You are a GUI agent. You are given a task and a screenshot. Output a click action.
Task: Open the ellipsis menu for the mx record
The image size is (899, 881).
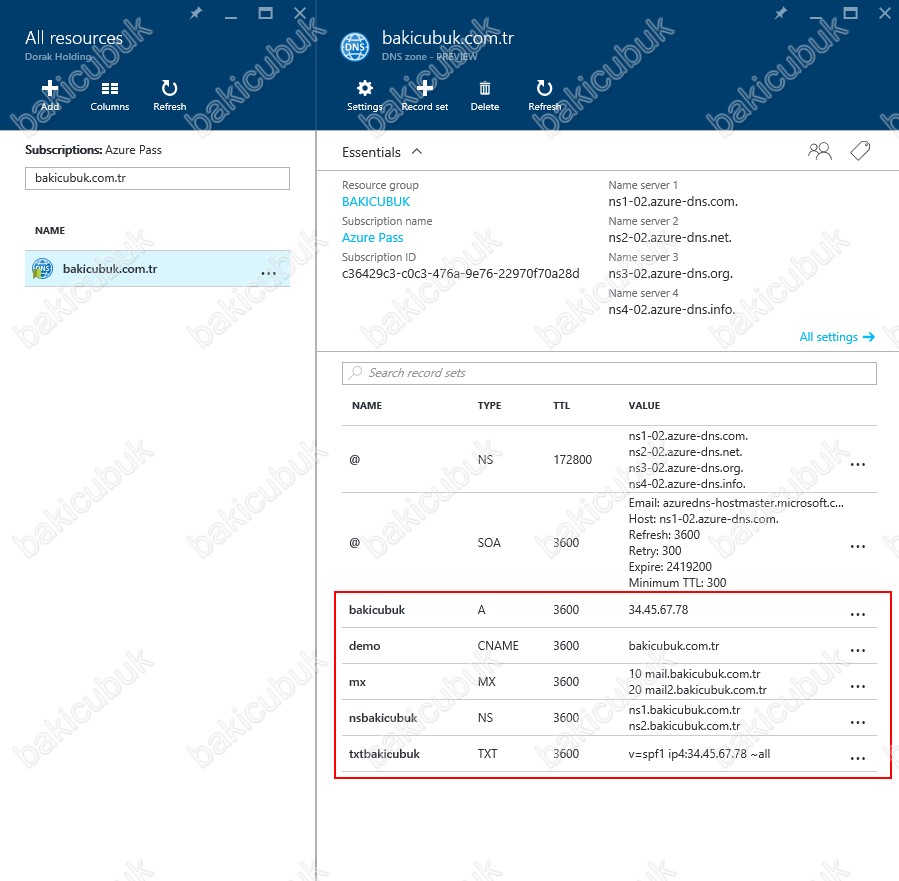[858, 687]
